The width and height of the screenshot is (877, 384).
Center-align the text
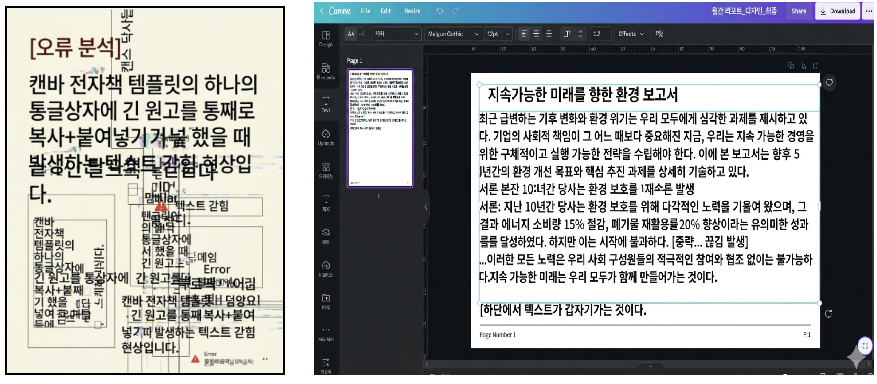[536, 34]
